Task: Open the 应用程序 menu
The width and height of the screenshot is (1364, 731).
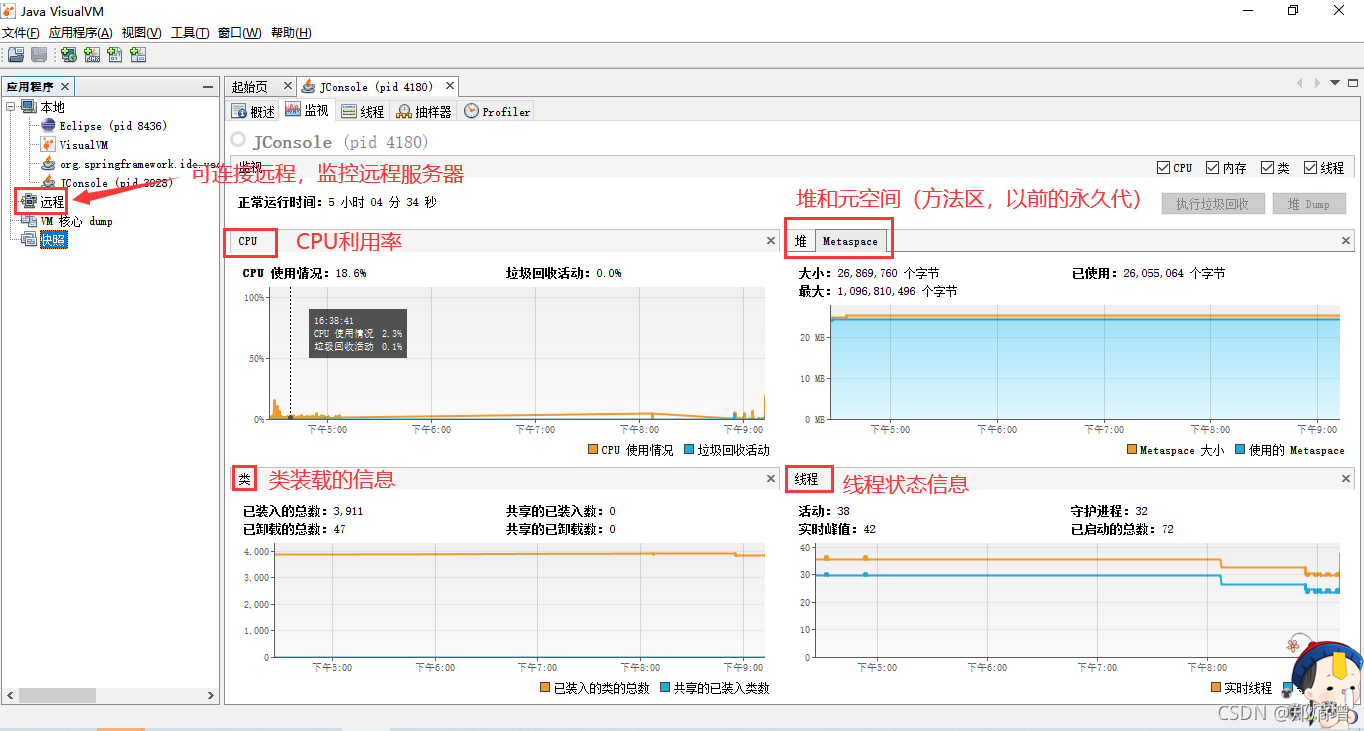Action: pos(81,33)
